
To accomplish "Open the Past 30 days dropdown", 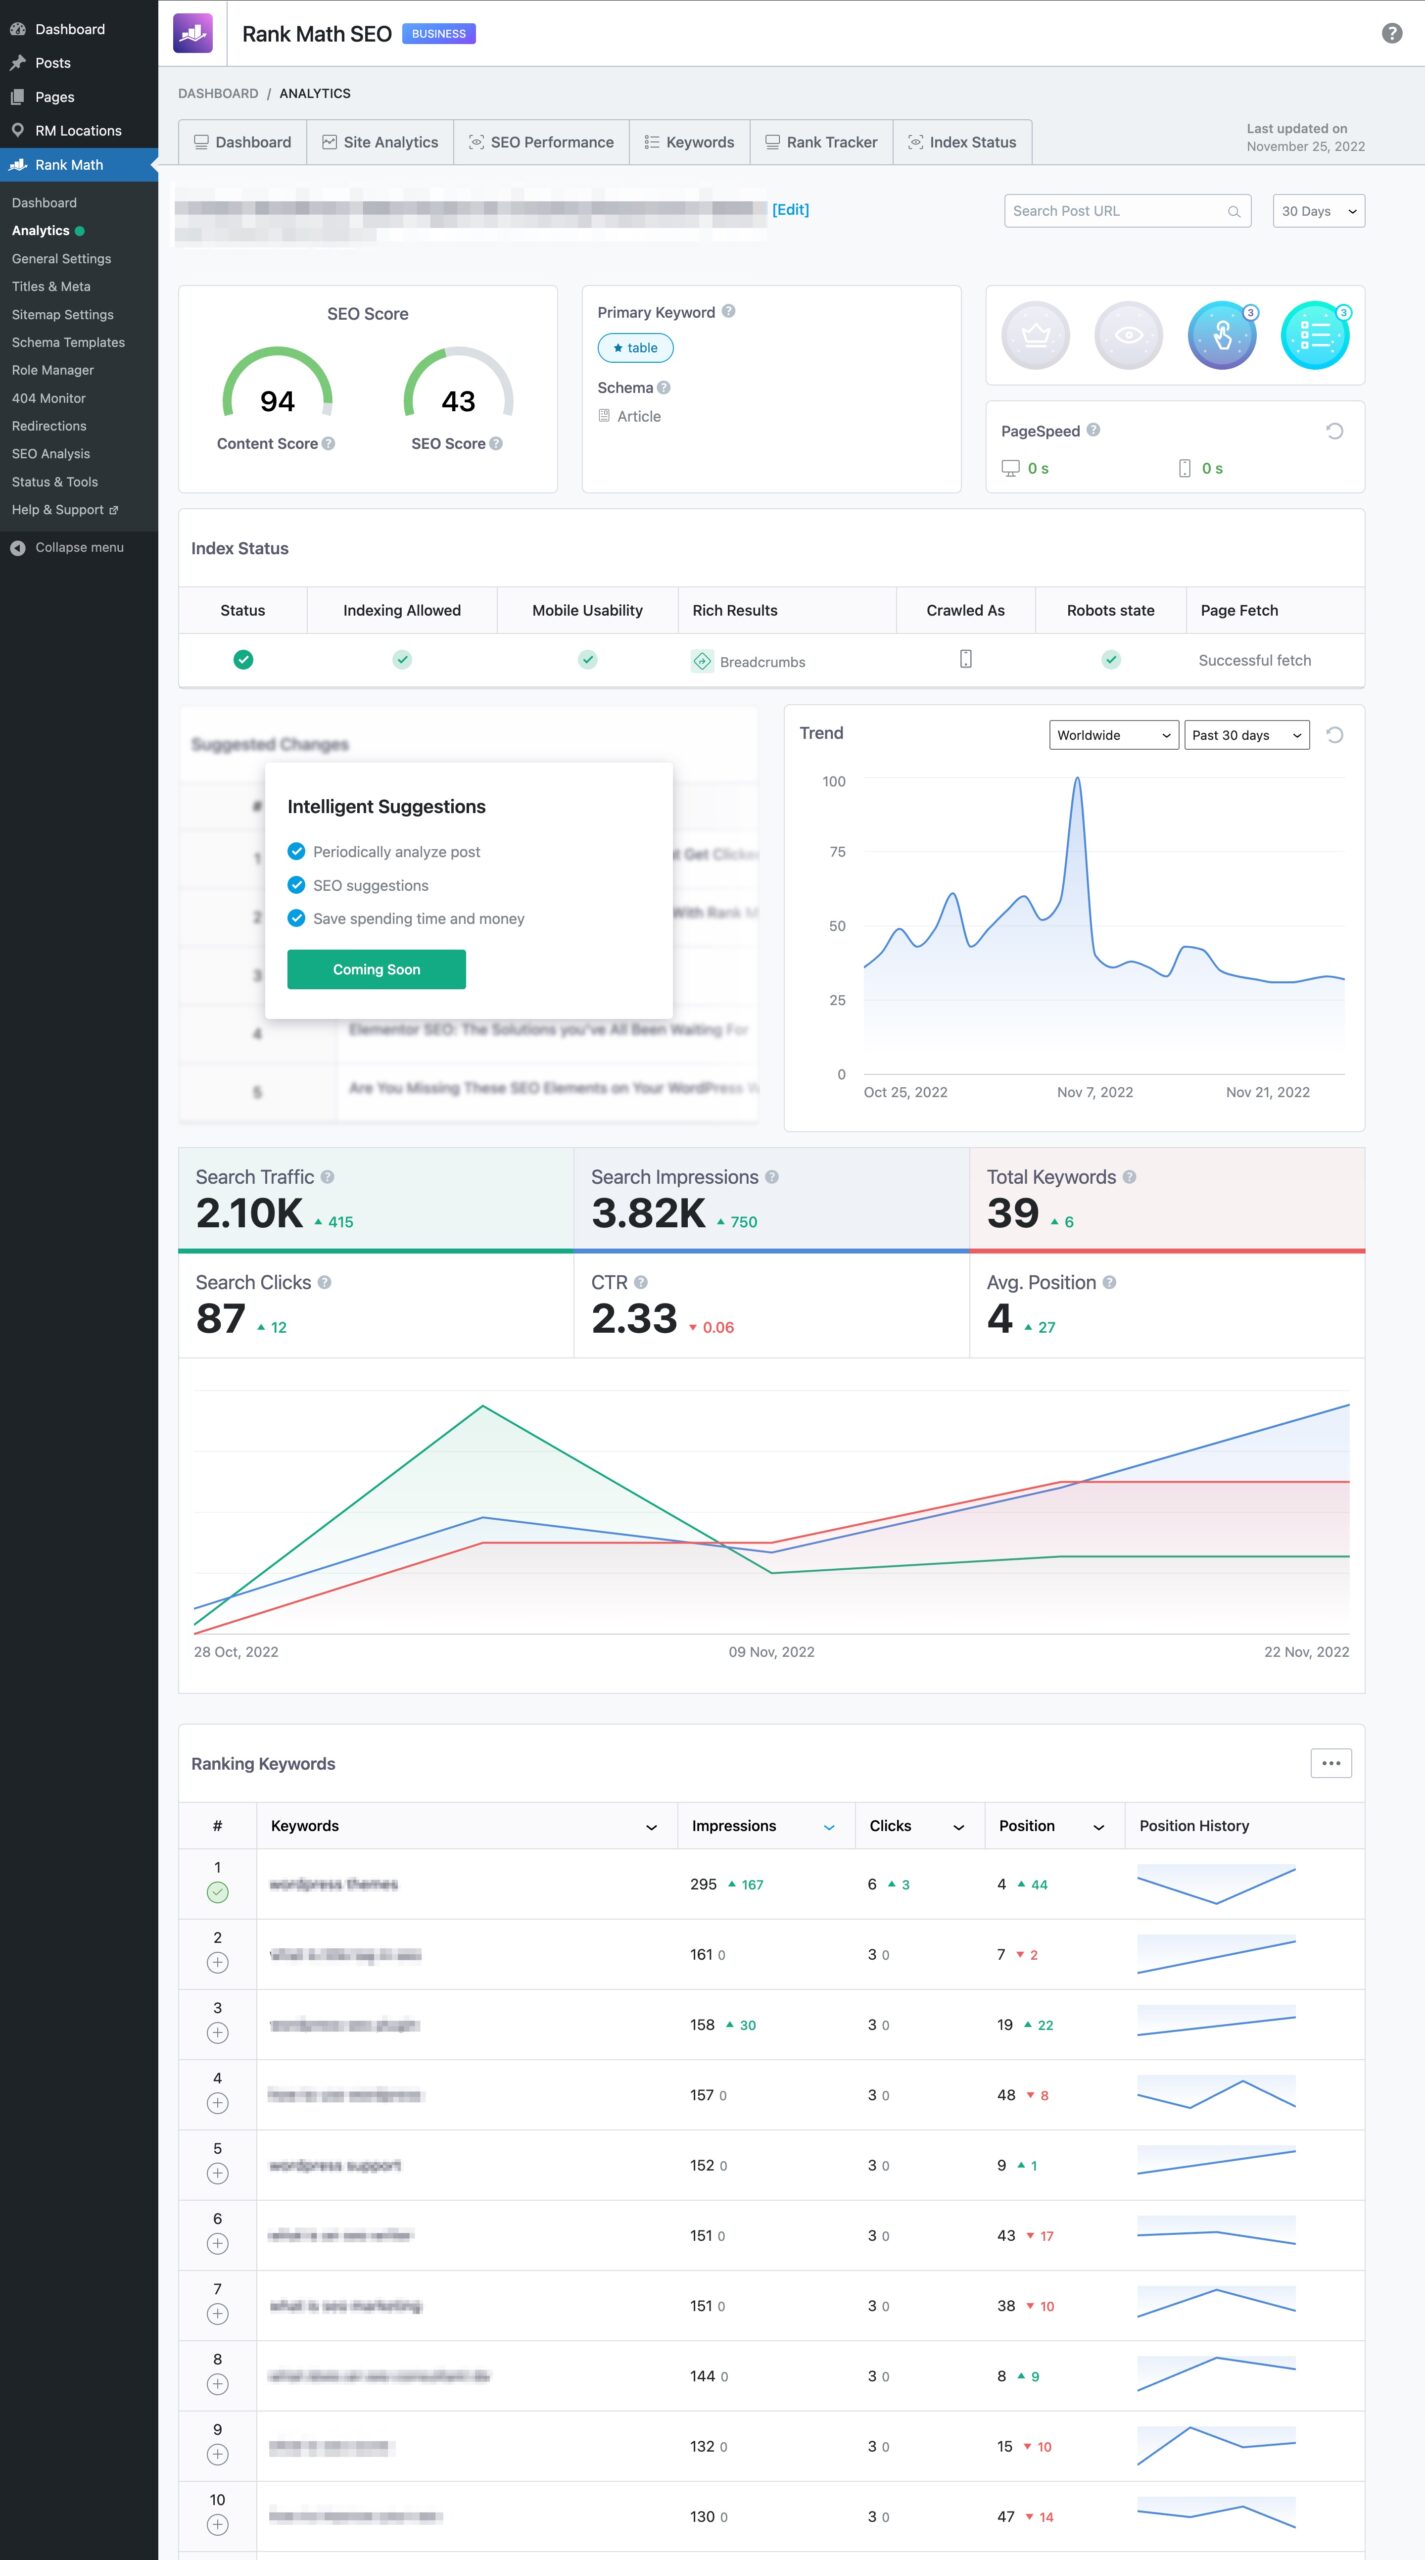I will coord(1246,735).
